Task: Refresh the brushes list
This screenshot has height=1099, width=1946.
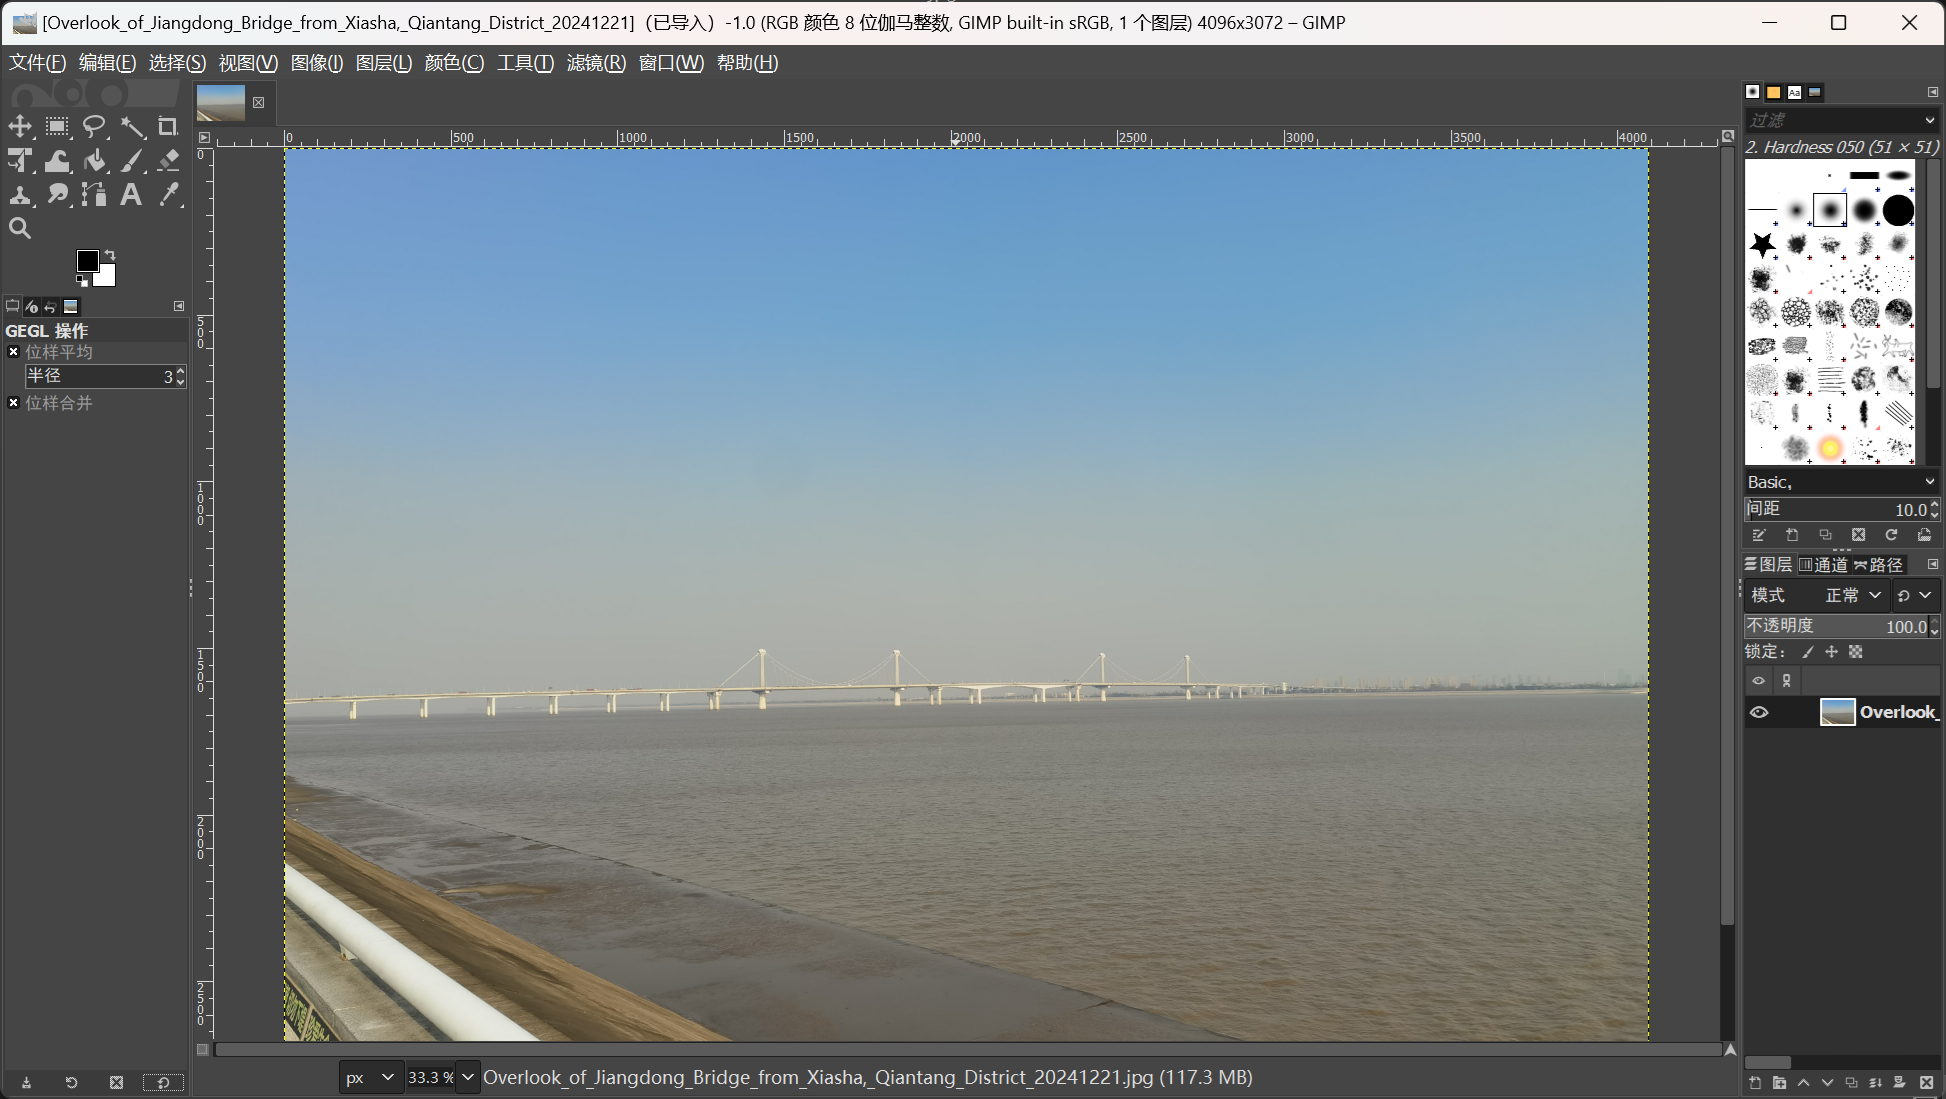Action: pos(1891,535)
